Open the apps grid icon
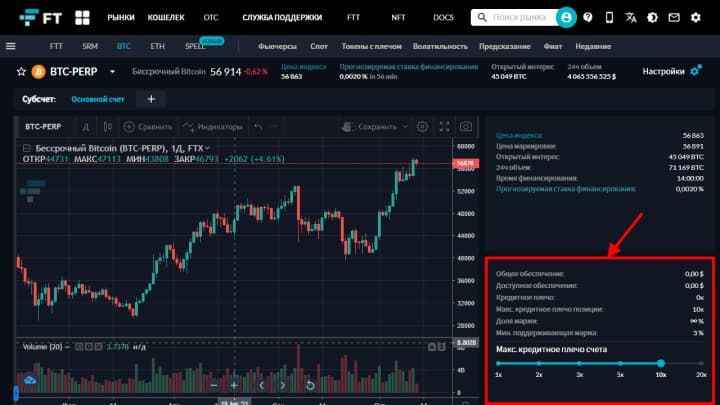720x405 pixels. click(x=82, y=17)
